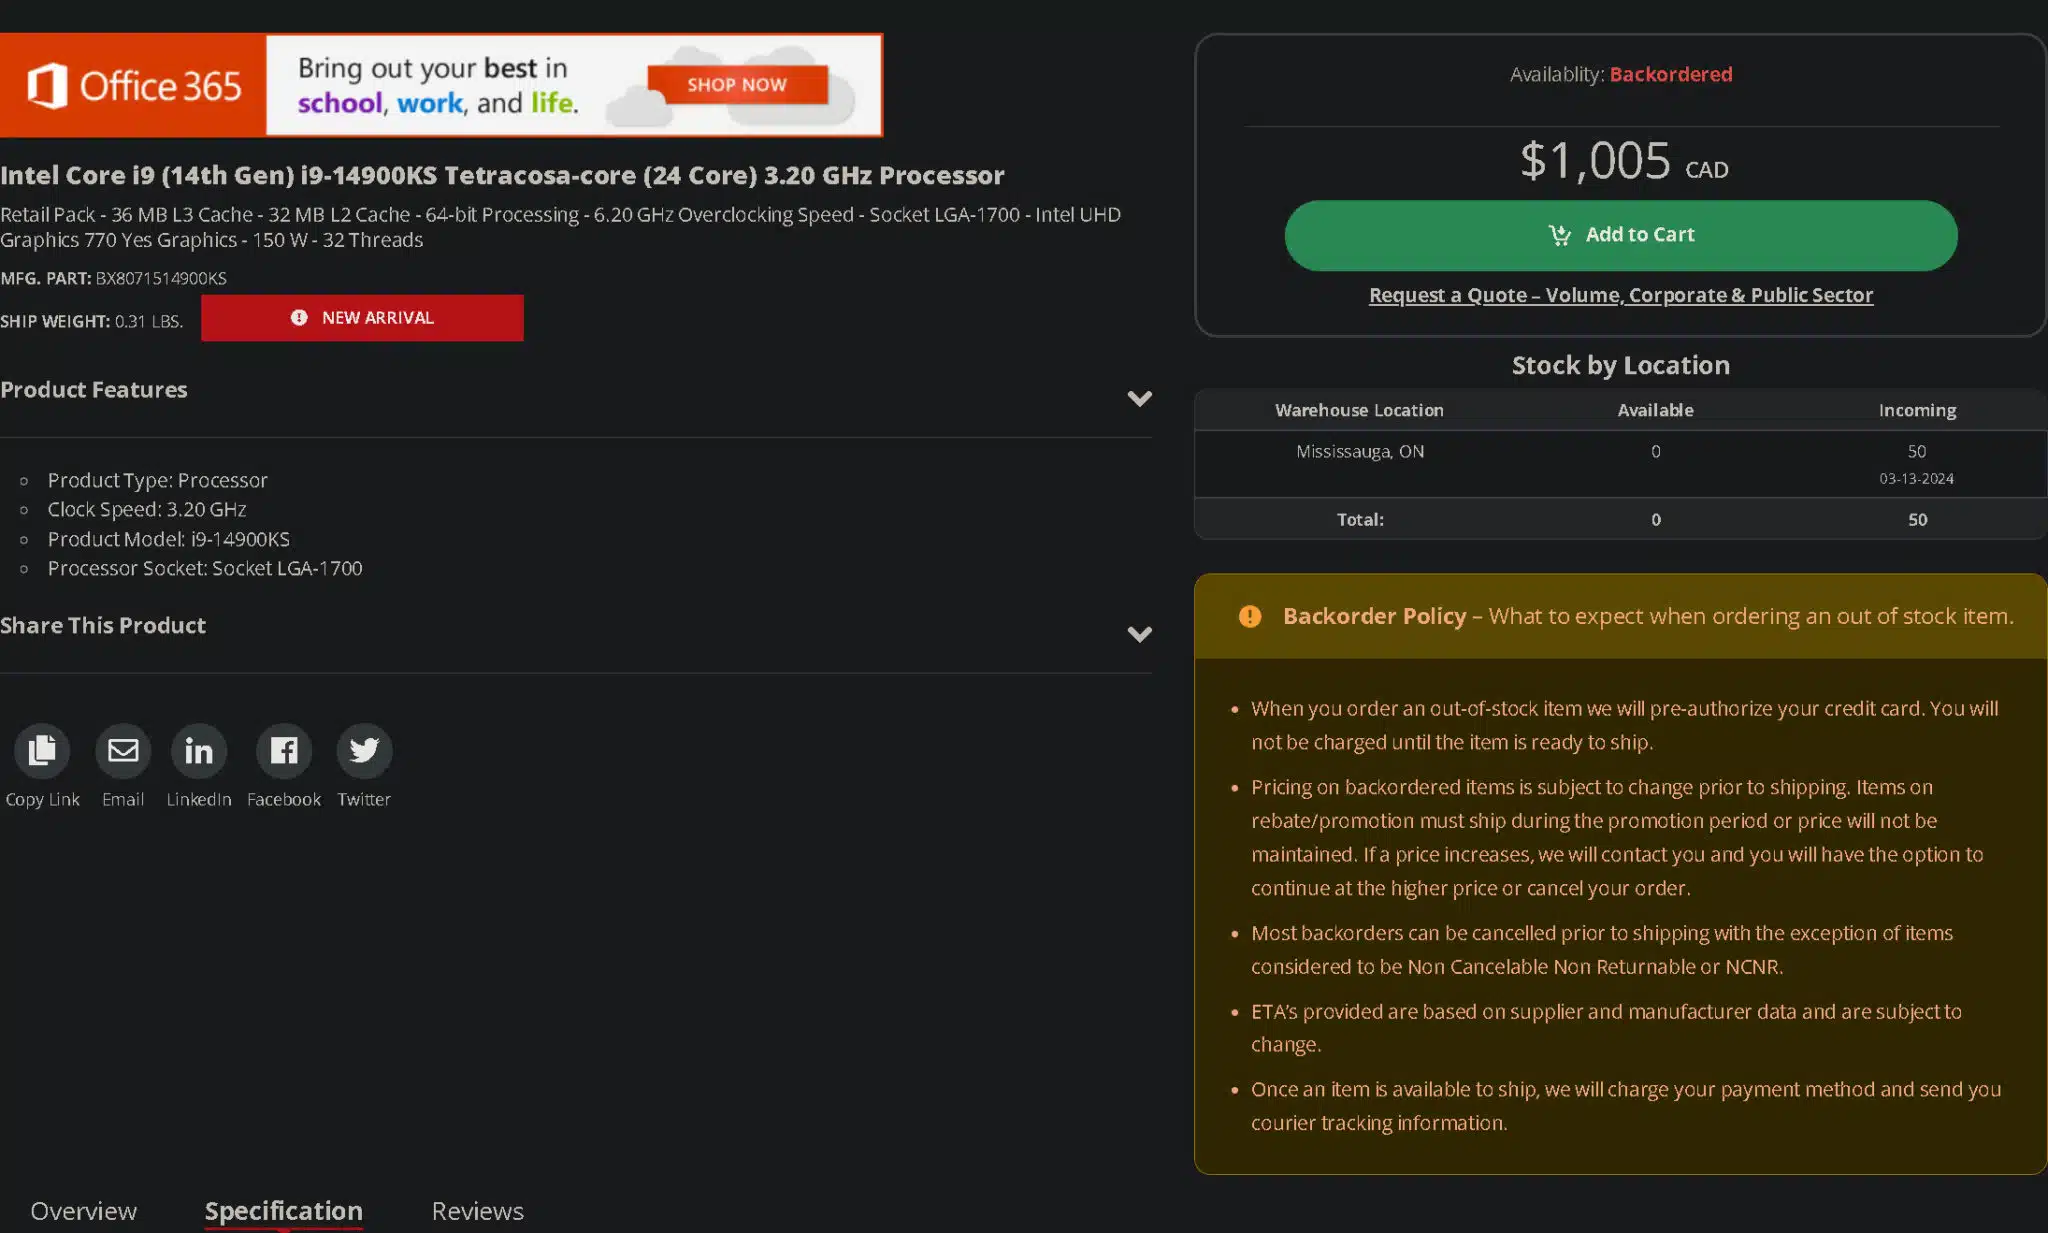Select the Specification tab

(284, 1211)
